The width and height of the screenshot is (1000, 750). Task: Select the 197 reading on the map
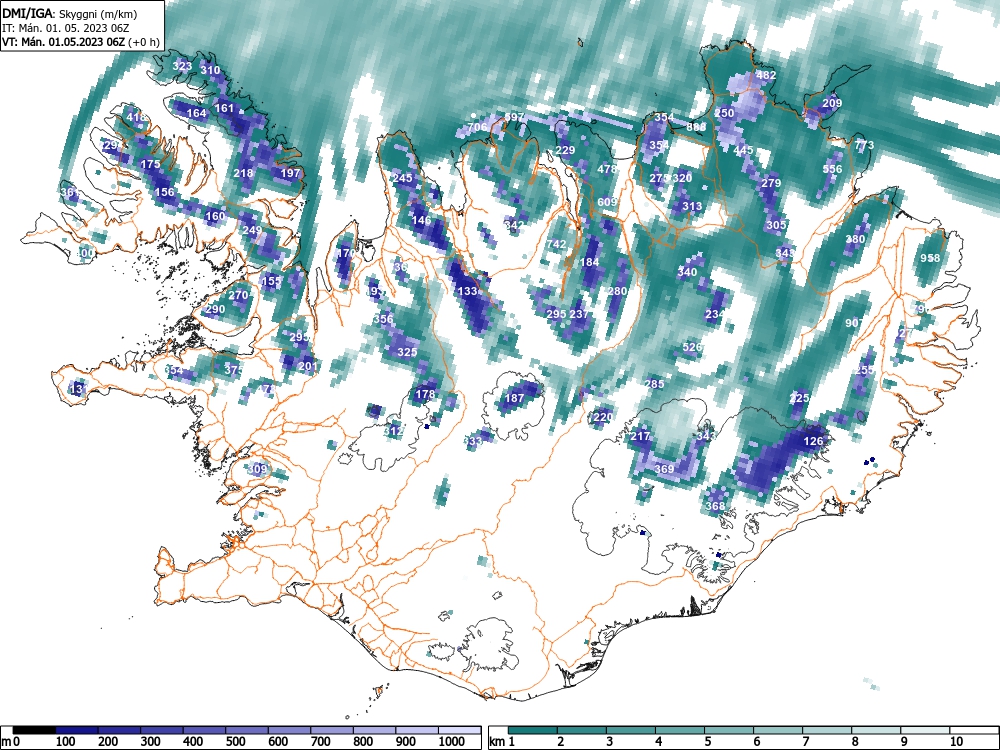pos(290,173)
